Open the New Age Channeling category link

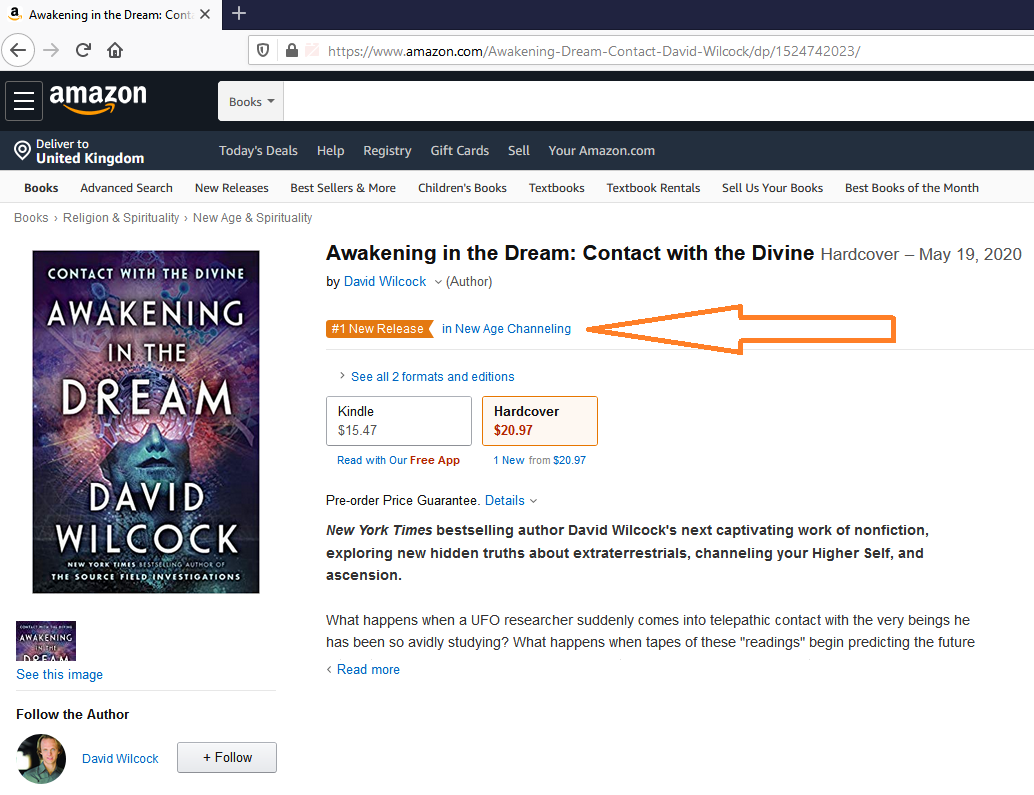click(506, 329)
